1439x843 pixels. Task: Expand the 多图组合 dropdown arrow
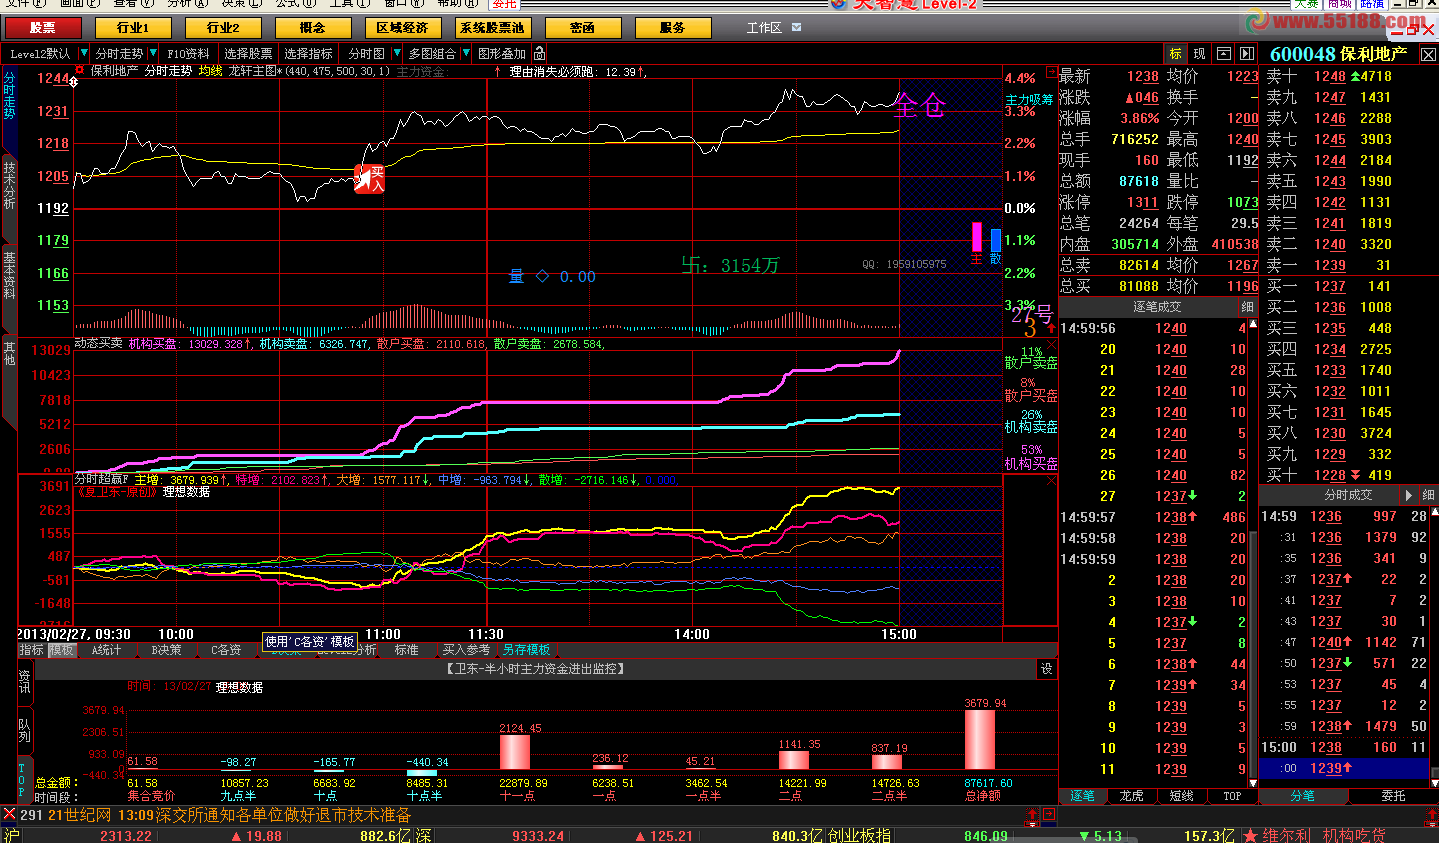pos(465,53)
